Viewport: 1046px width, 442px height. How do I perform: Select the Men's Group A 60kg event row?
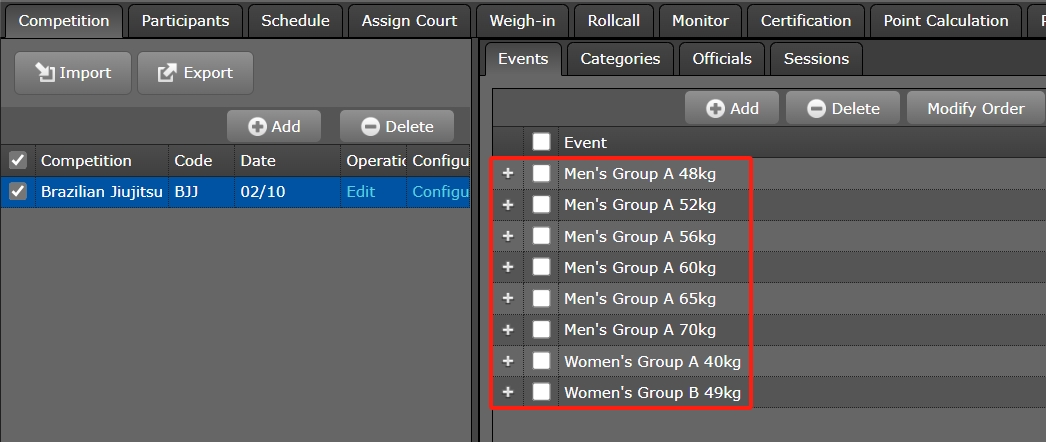coord(640,268)
